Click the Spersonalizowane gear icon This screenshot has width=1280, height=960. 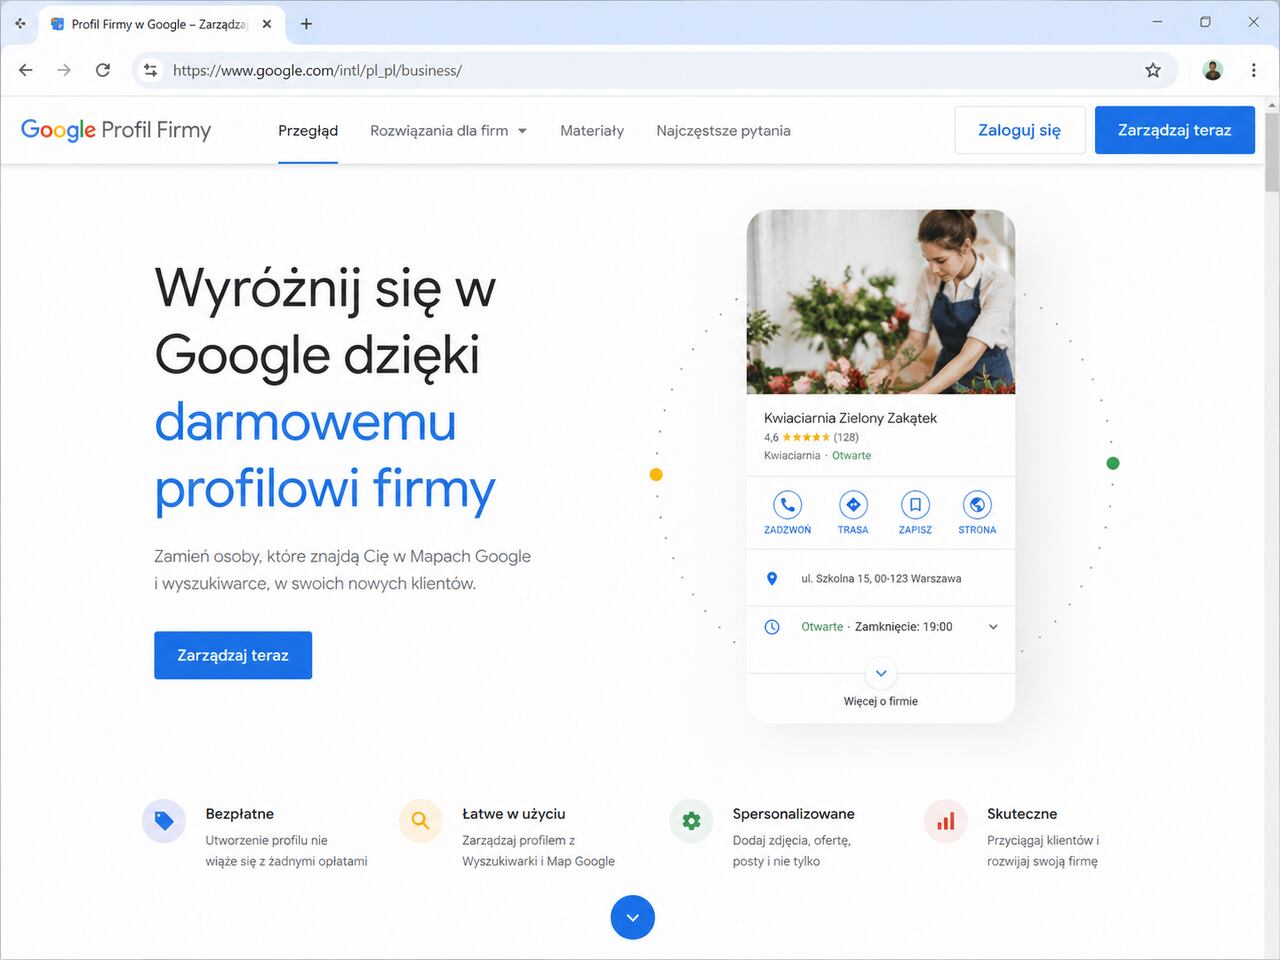click(691, 821)
